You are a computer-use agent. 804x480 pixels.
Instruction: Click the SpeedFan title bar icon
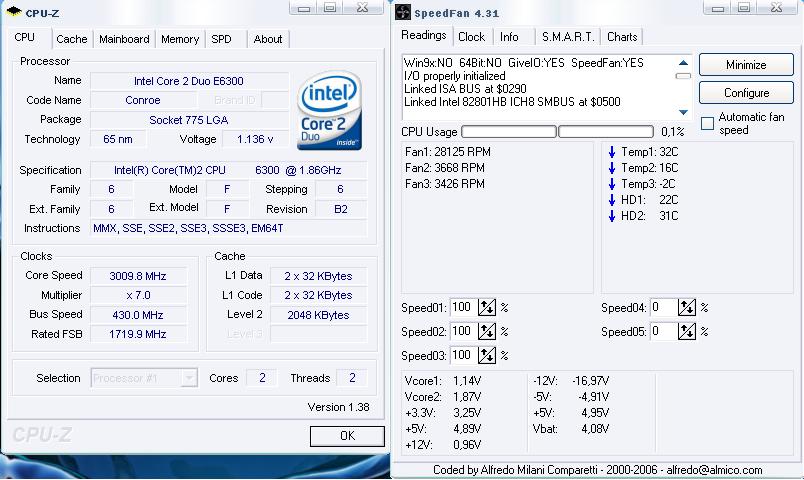[403, 12]
